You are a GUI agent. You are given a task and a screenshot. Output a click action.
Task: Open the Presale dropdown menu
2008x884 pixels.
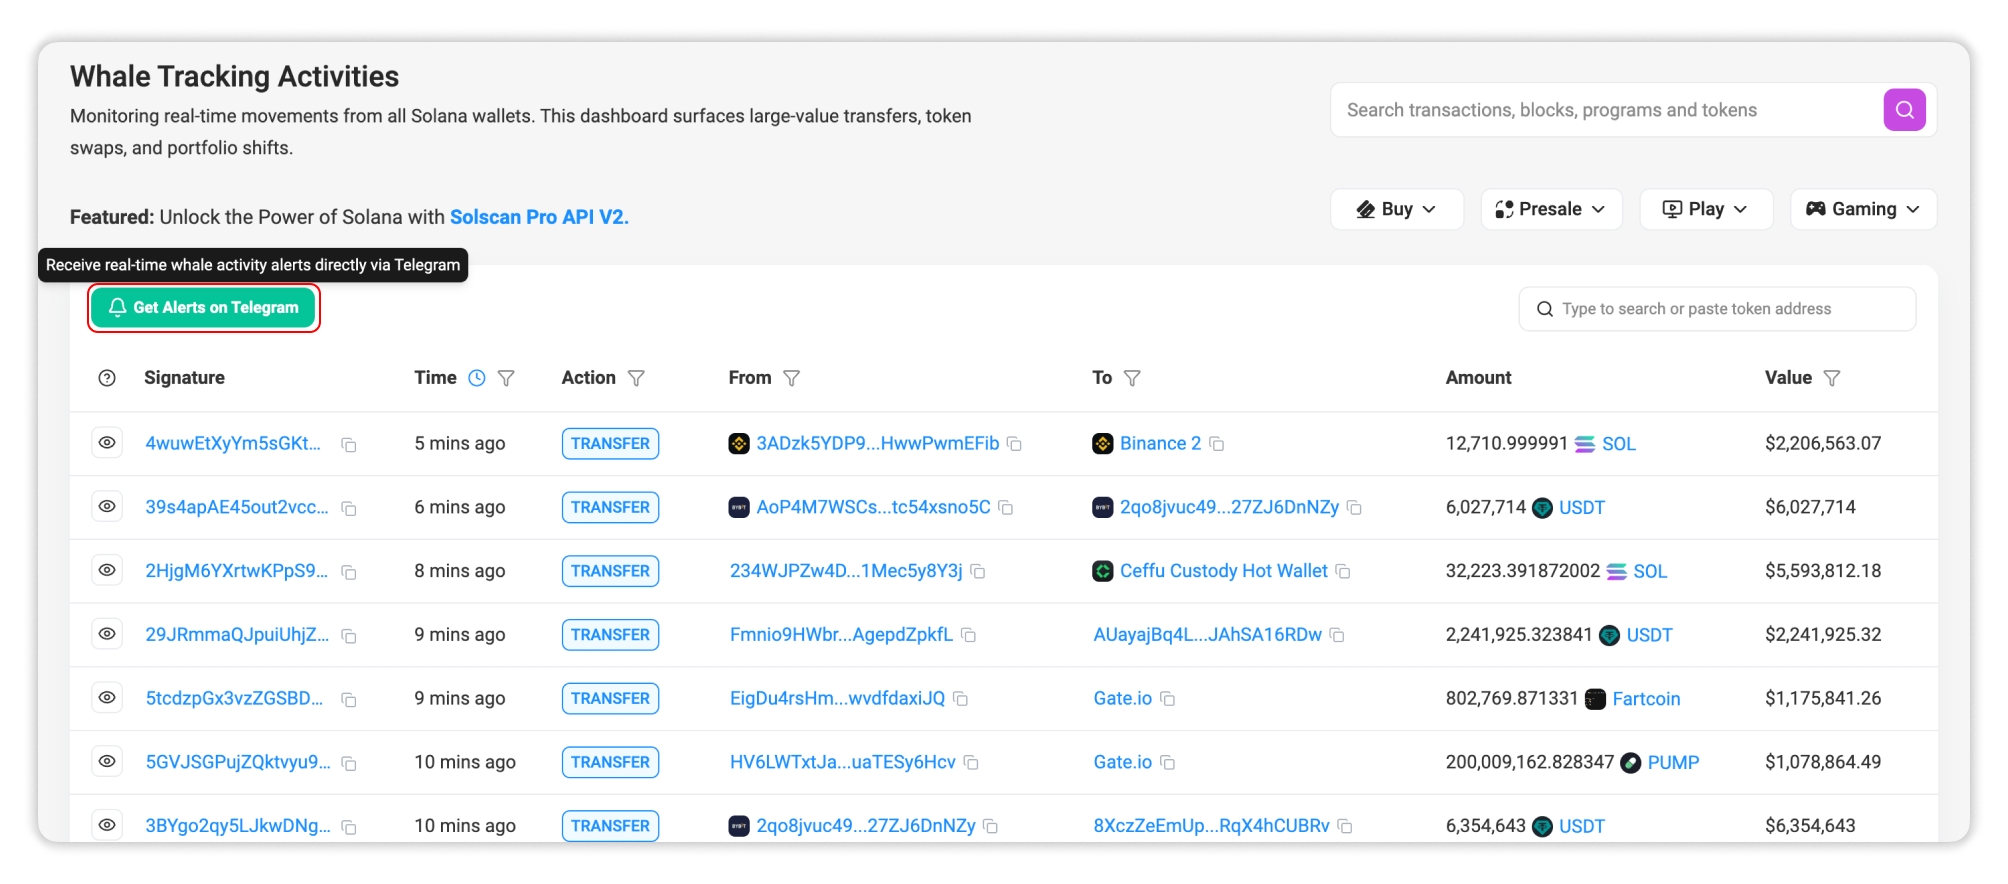tap(1550, 209)
